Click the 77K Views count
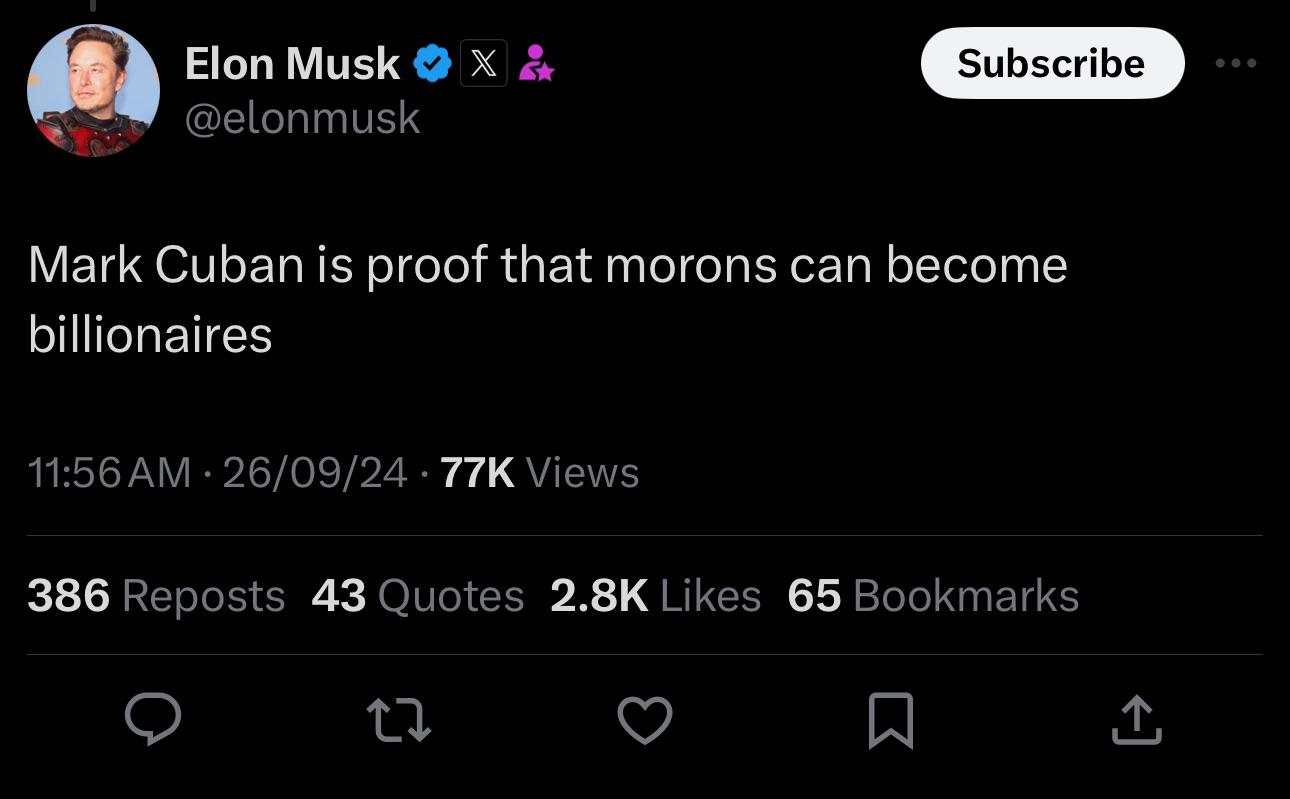The height and width of the screenshot is (799, 1290). [x=539, y=472]
